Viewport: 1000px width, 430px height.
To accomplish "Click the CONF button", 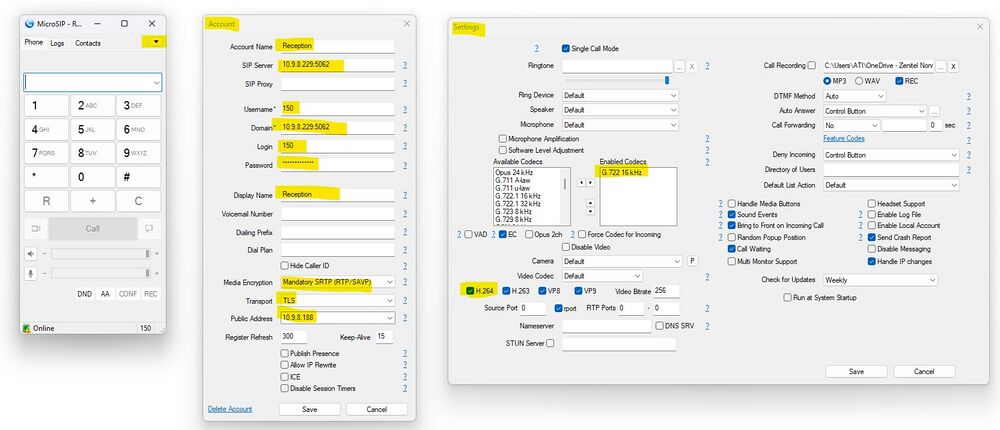I will 128,294.
